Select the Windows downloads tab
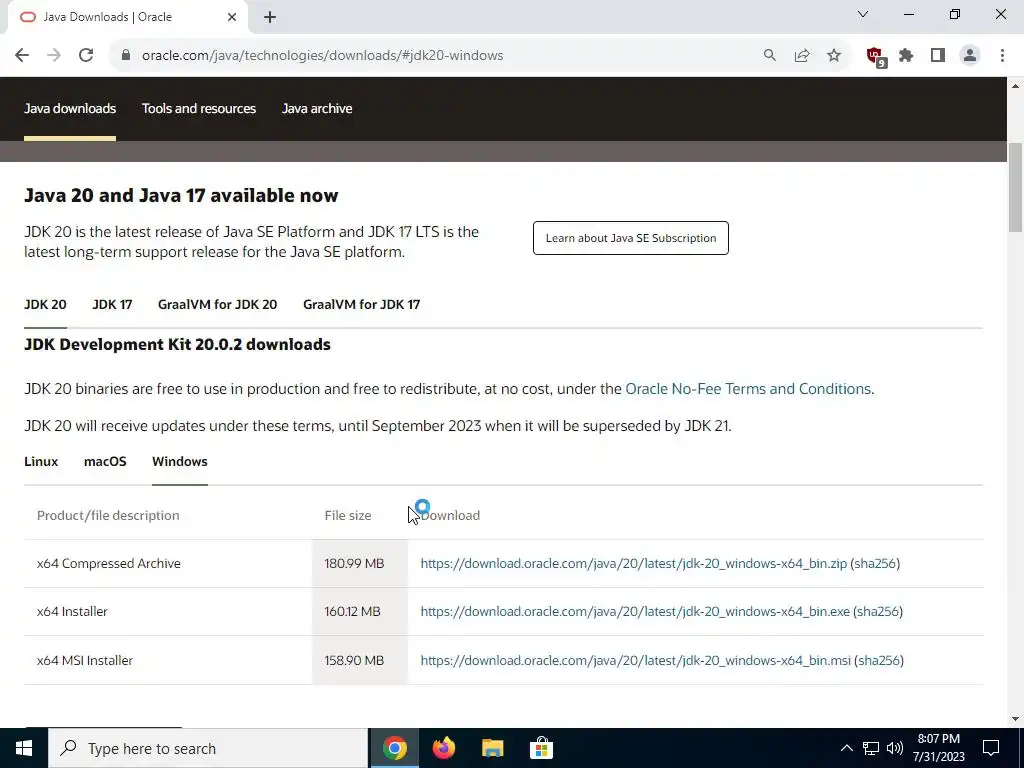The image size is (1024, 768). point(180,461)
